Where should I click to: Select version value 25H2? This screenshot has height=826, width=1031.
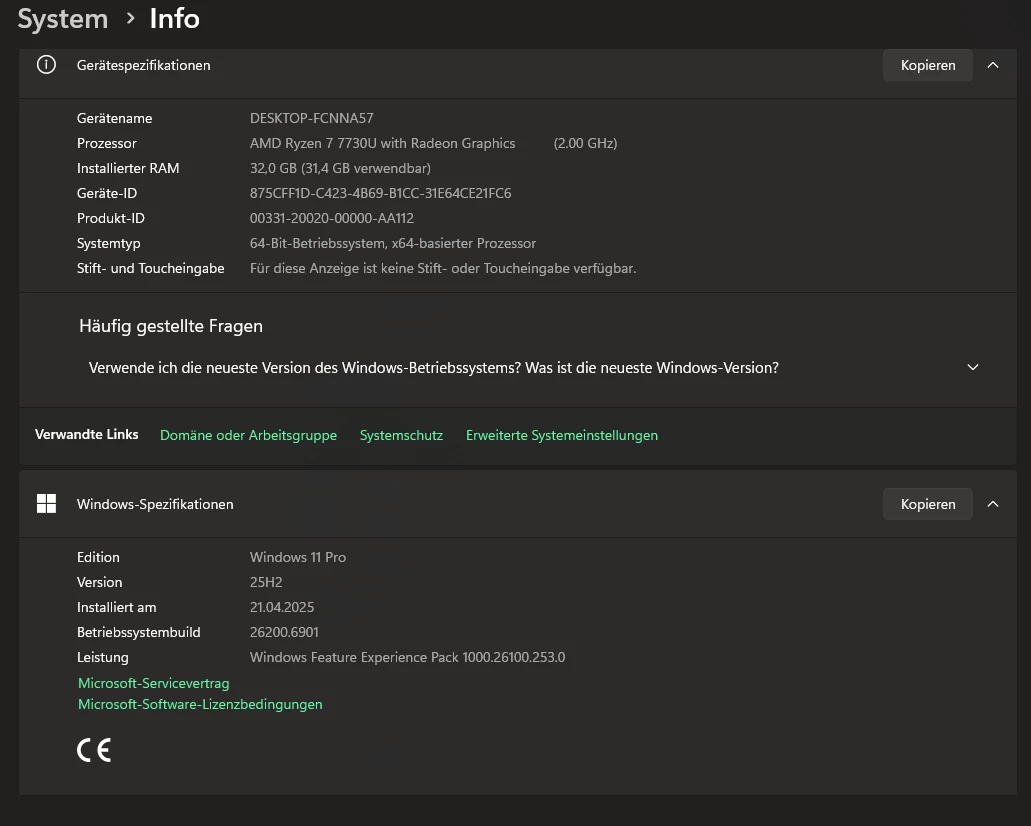click(266, 582)
